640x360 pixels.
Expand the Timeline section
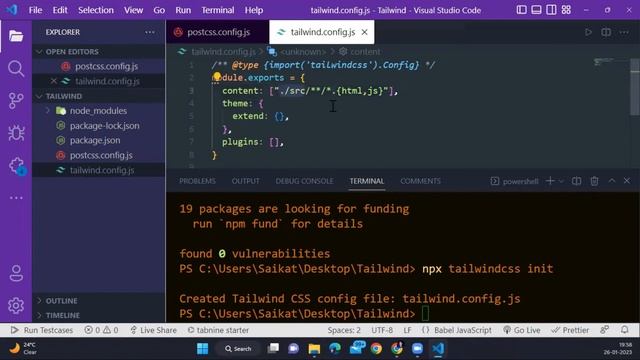99,315
